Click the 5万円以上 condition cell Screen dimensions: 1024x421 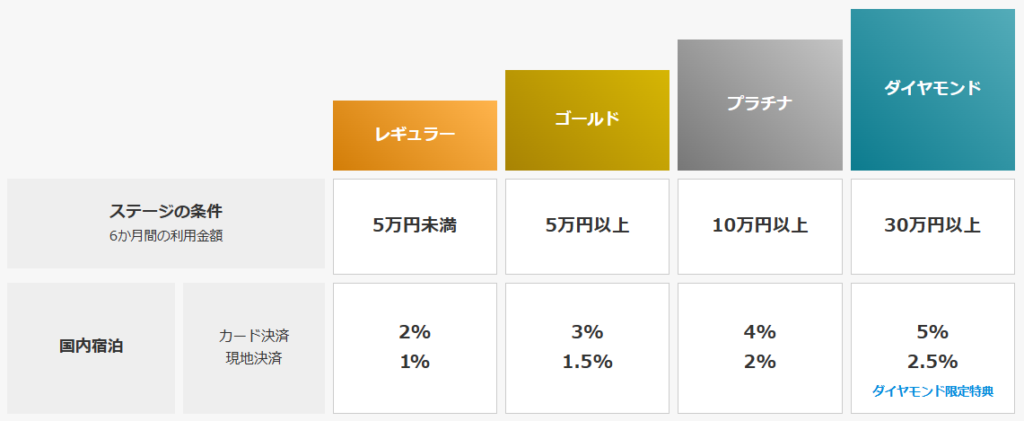coord(587,225)
